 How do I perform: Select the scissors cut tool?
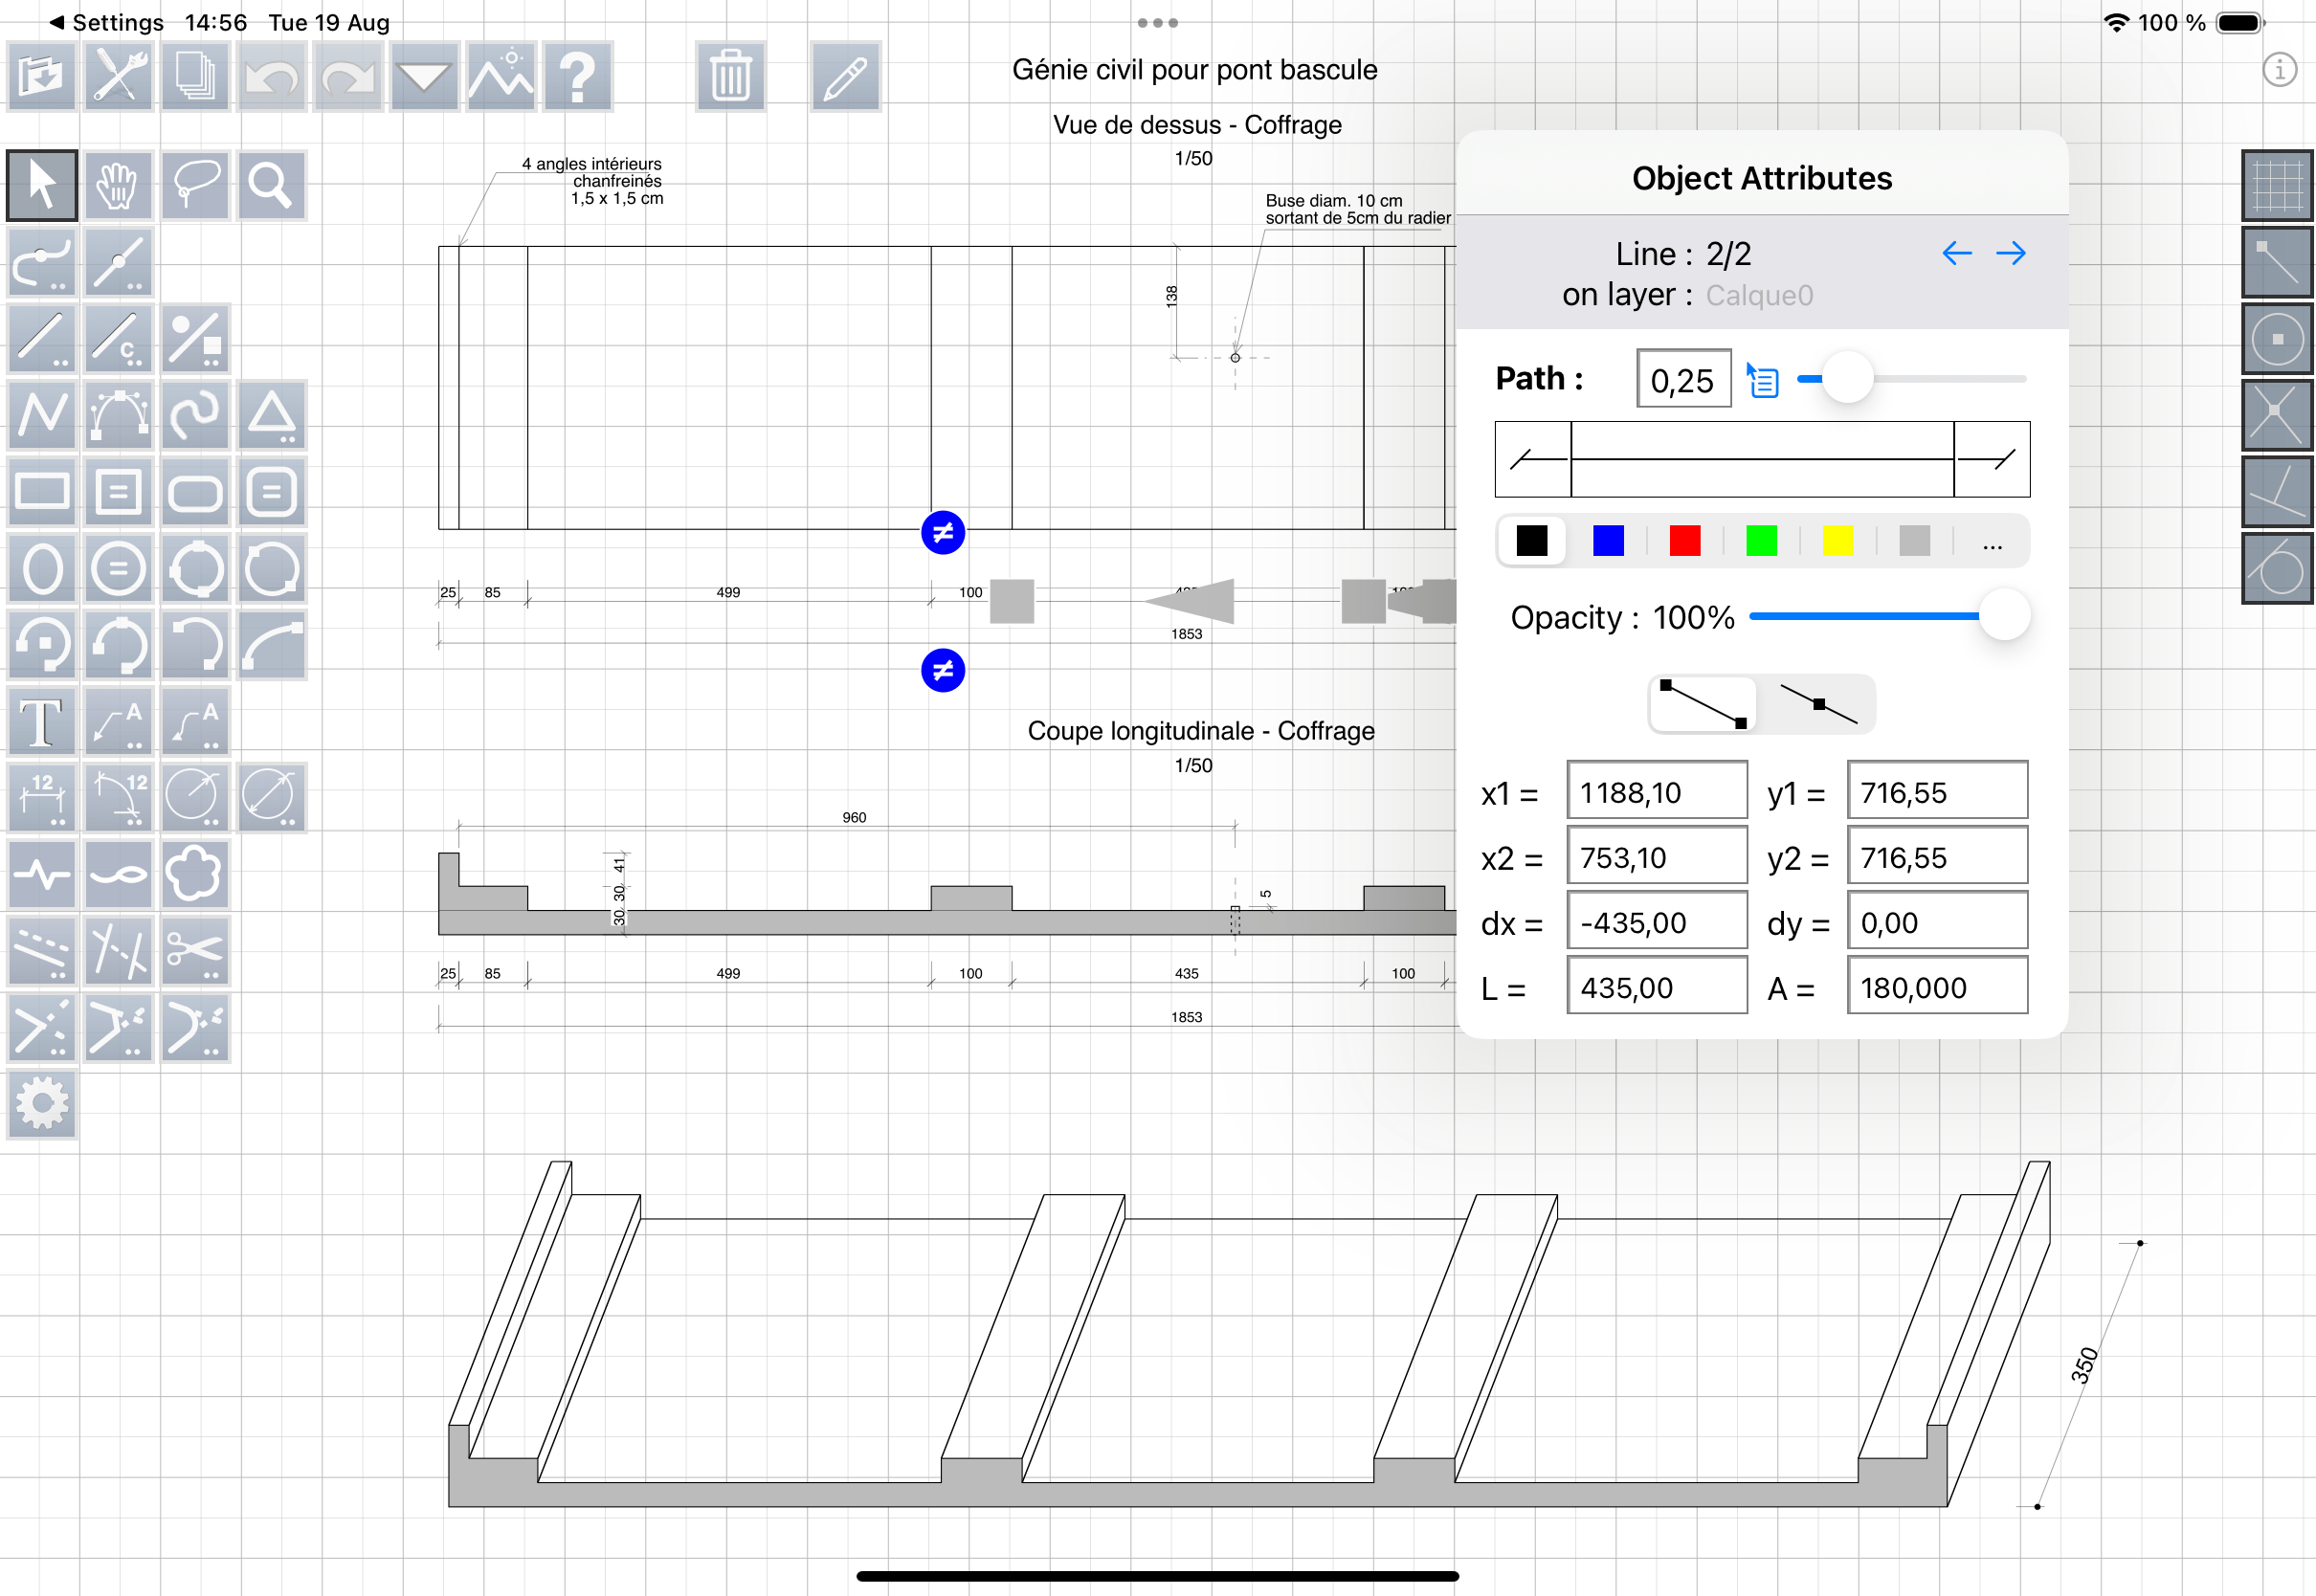point(195,950)
